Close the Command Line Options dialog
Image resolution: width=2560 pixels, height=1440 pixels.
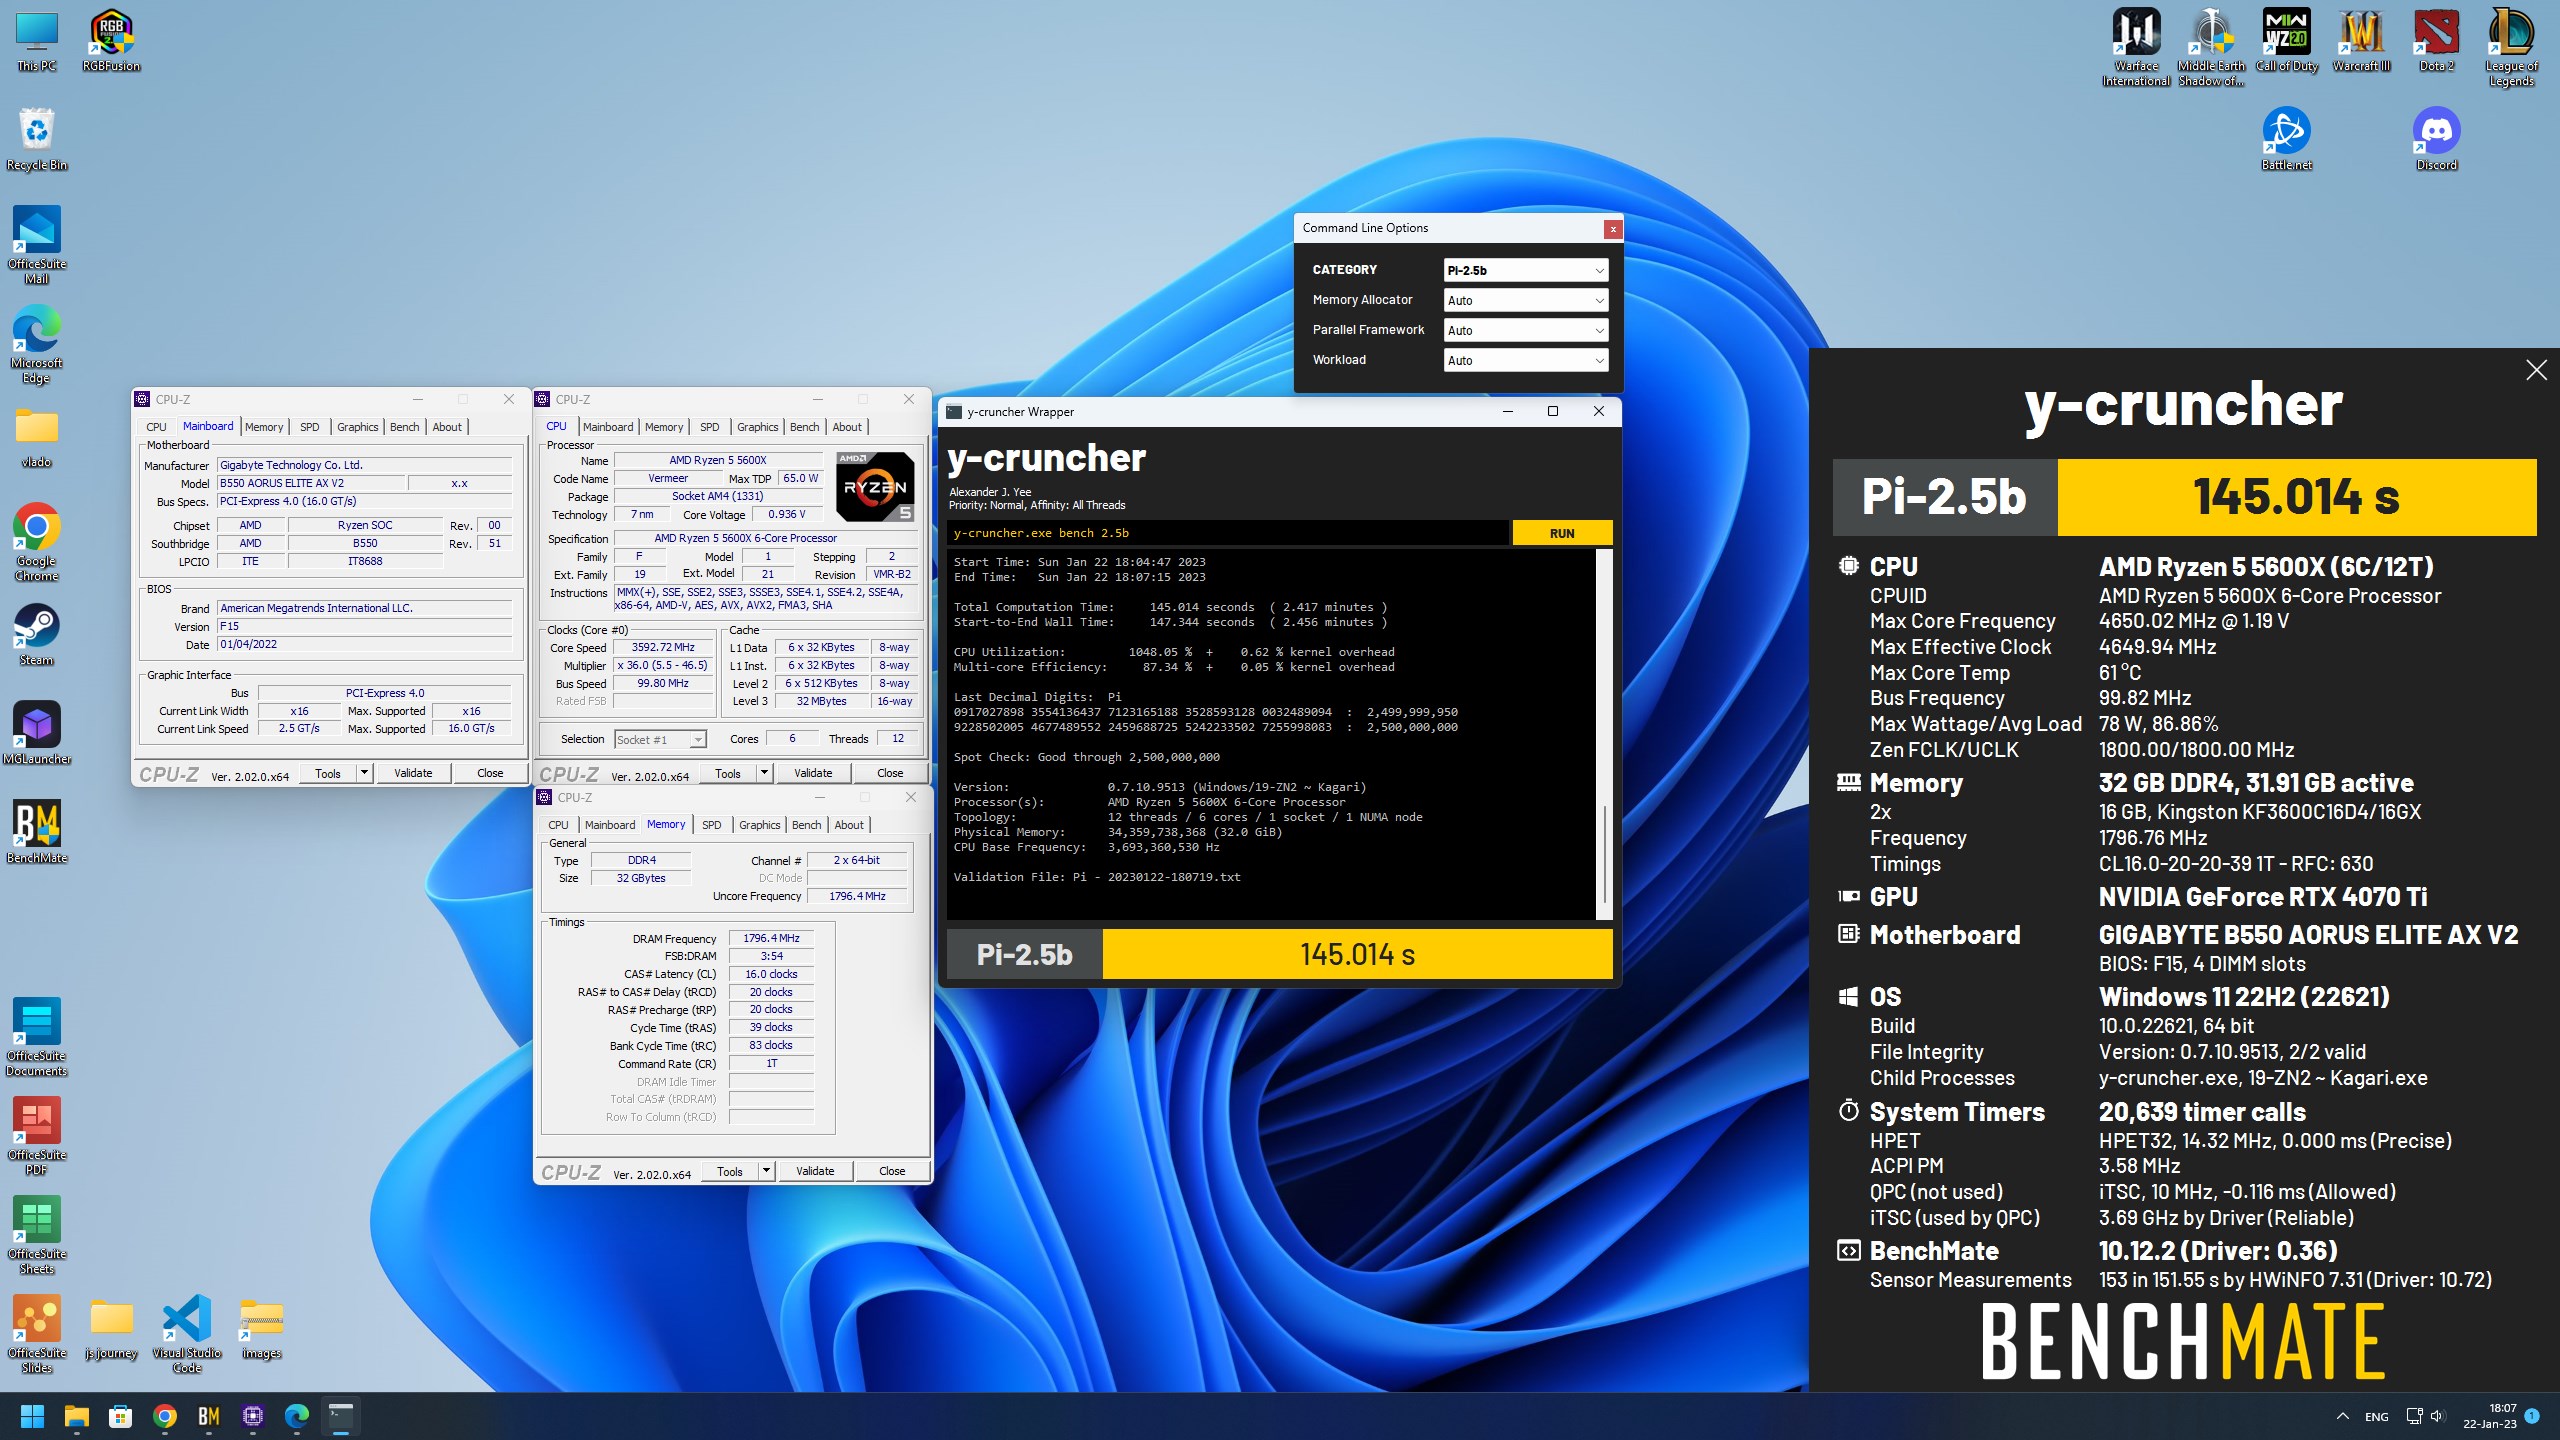1612,229
